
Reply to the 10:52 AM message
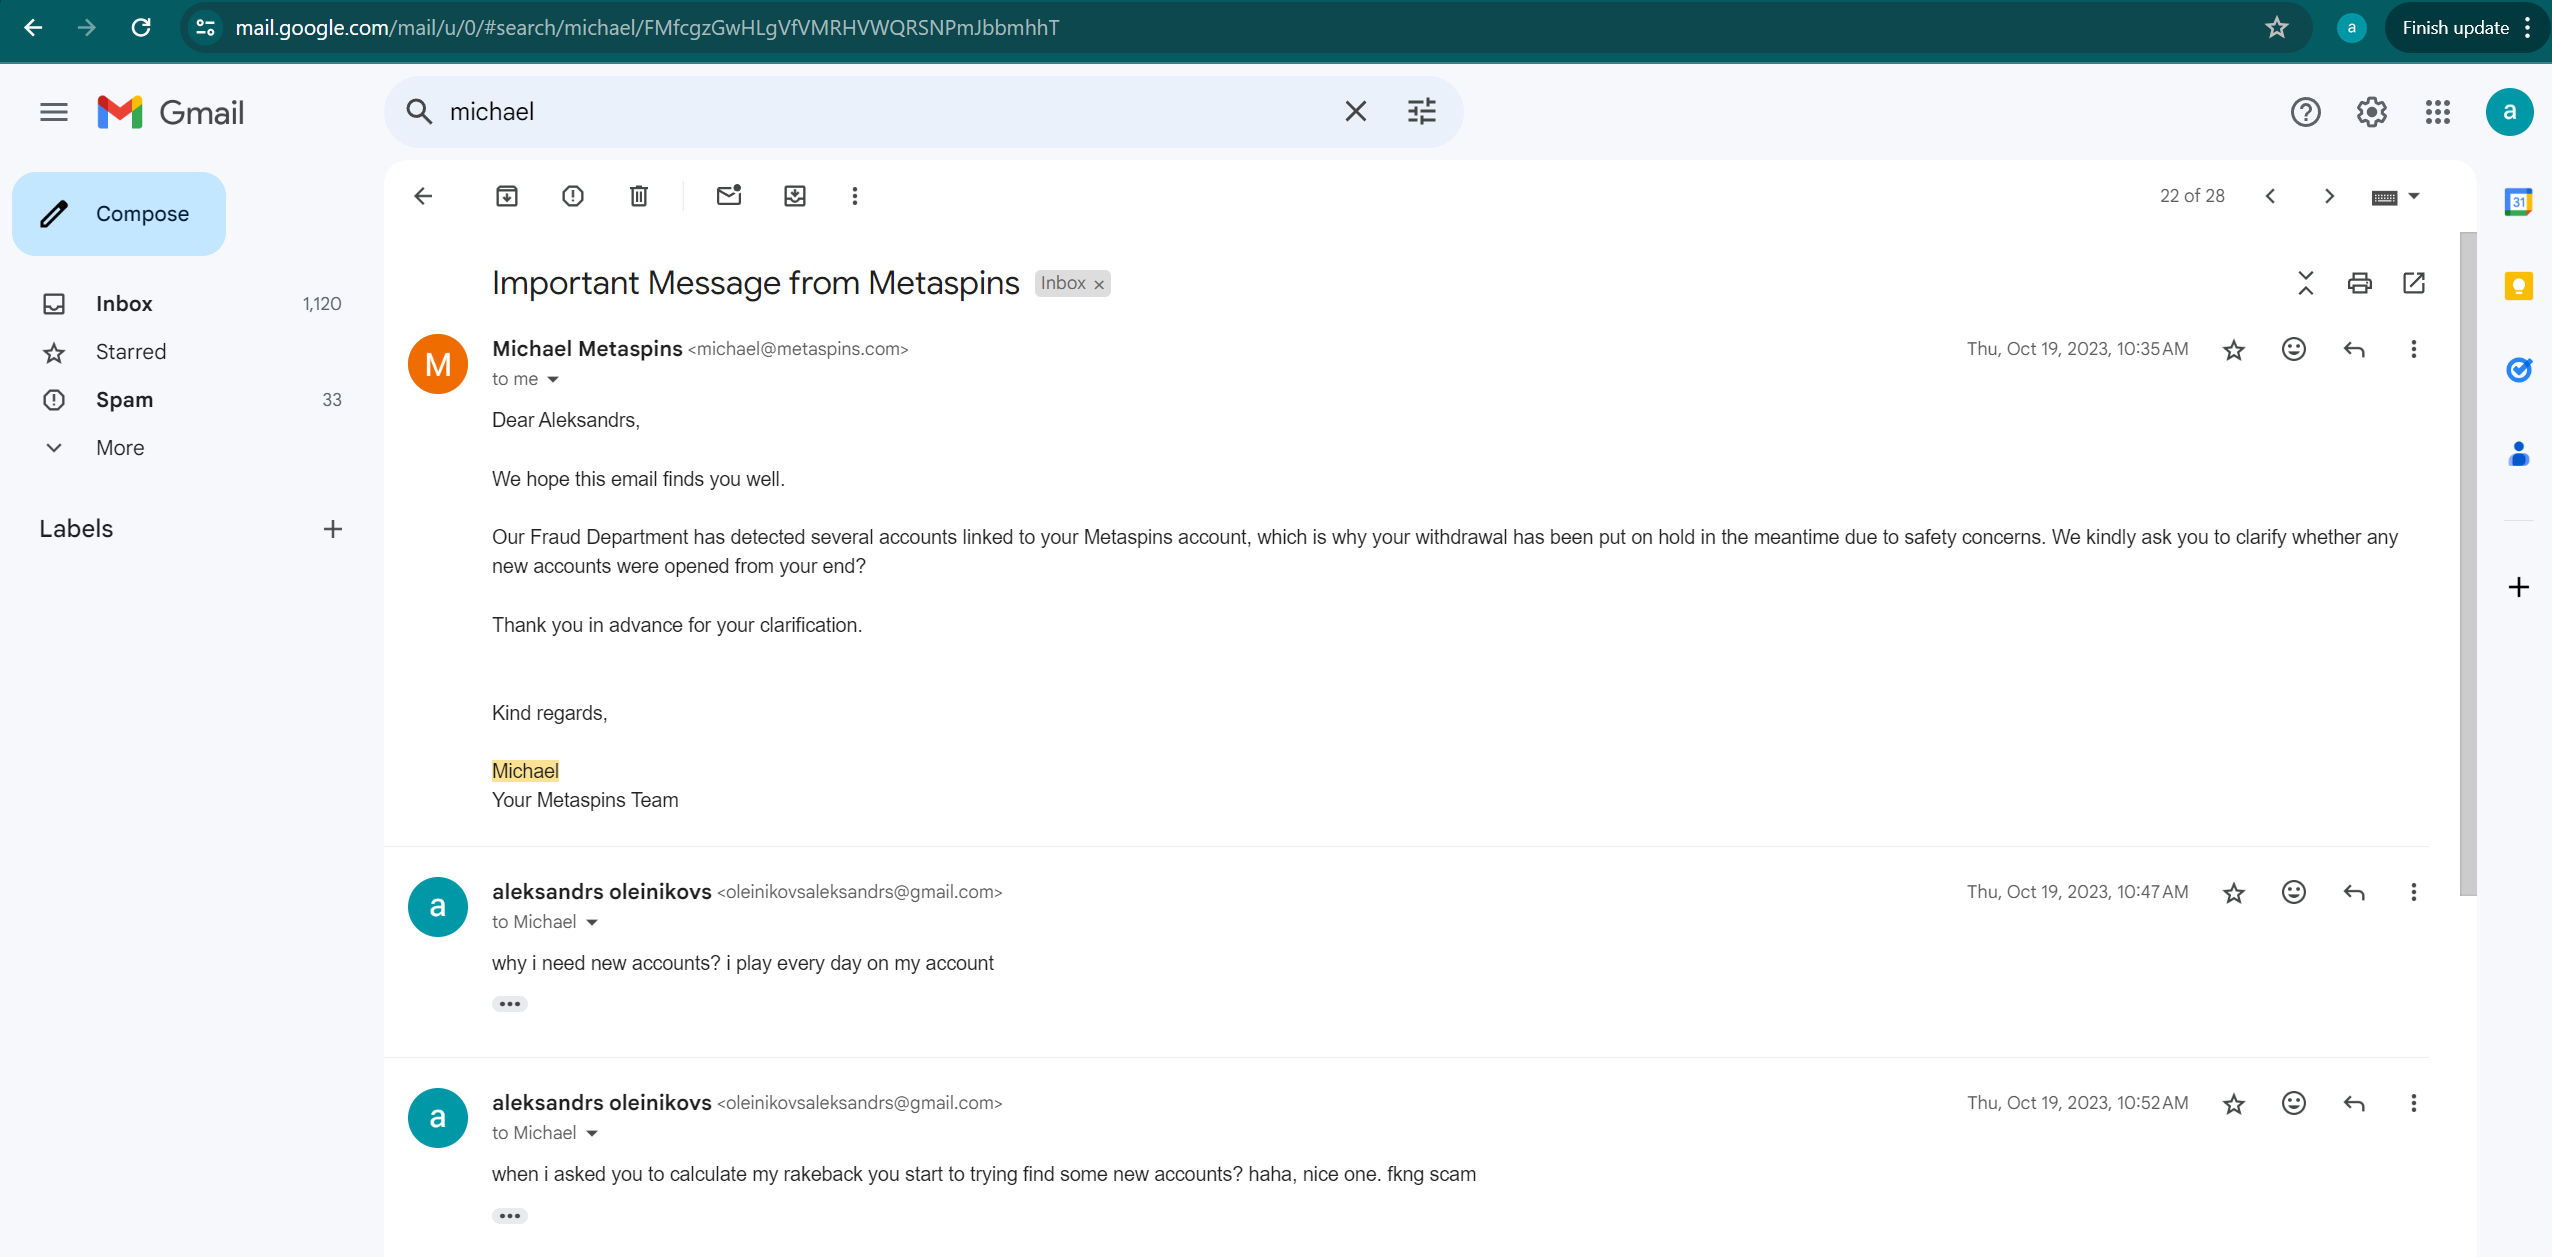click(x=2354, y=1103)
